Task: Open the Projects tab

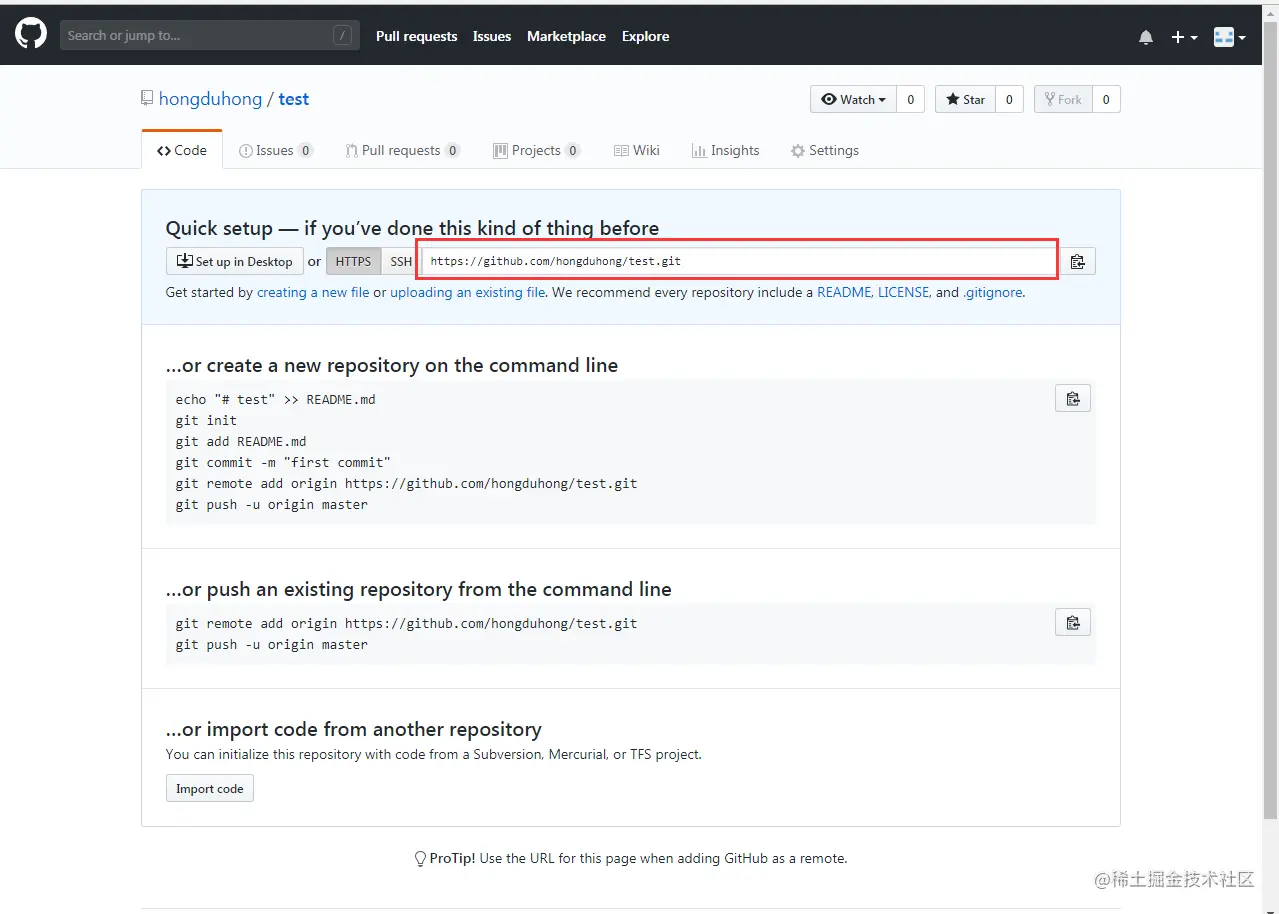Action: [x=536, y=150]
